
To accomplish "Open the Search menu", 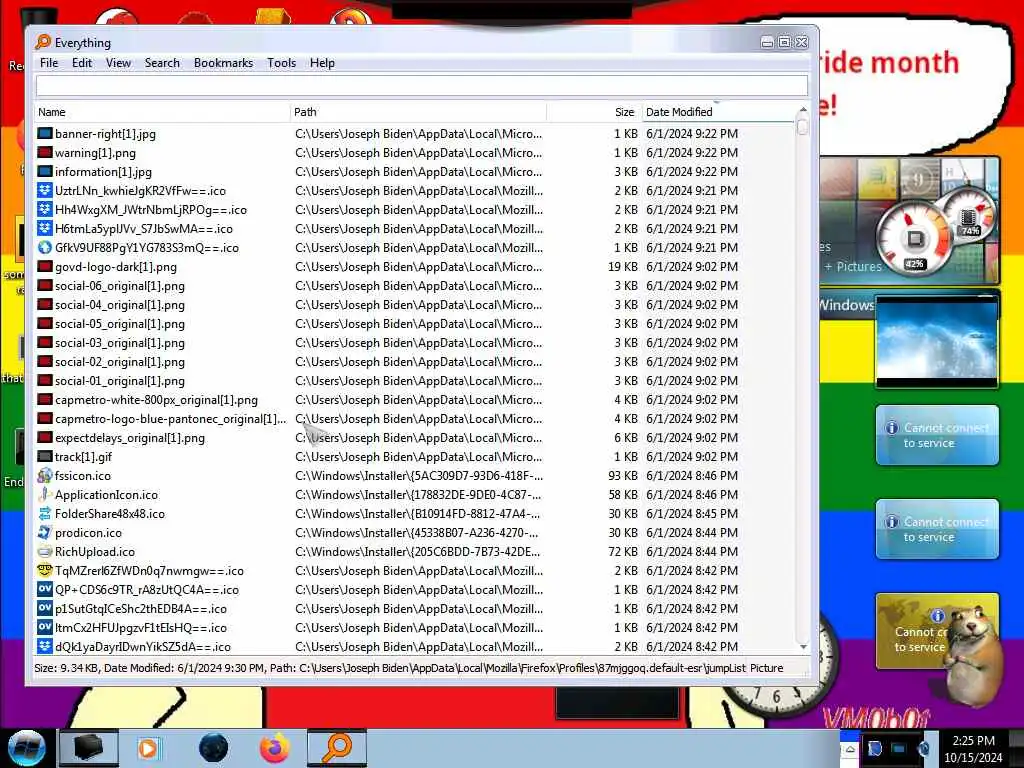I will (x=162, y=63).
